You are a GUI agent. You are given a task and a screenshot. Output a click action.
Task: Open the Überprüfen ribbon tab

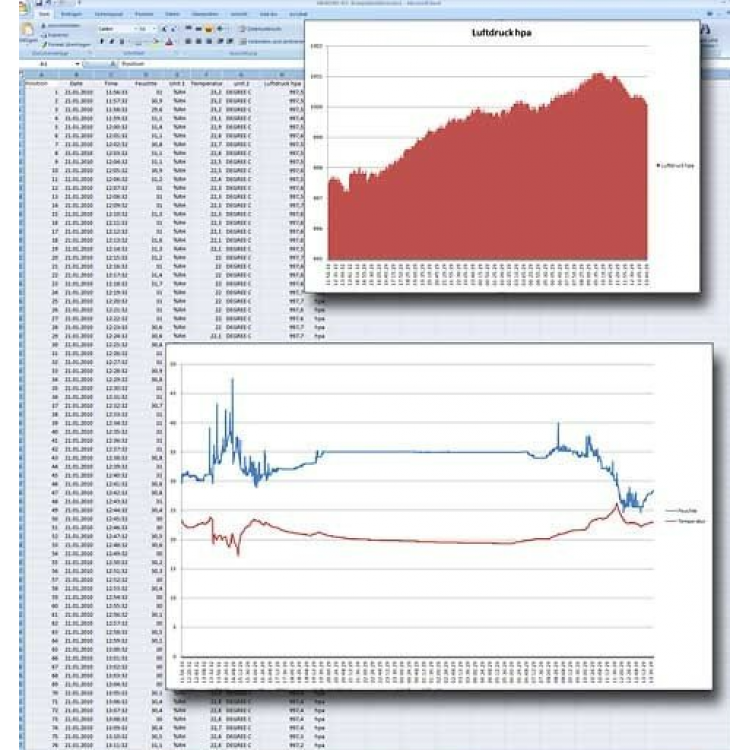click(205, 14)
